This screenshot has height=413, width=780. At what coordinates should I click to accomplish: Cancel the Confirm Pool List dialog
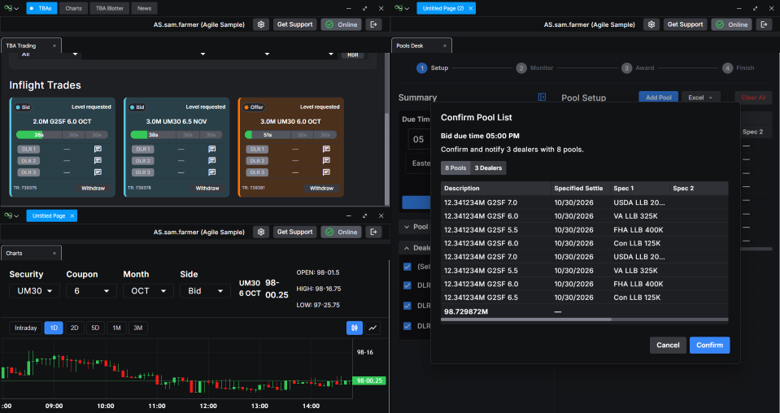(668, 345)
